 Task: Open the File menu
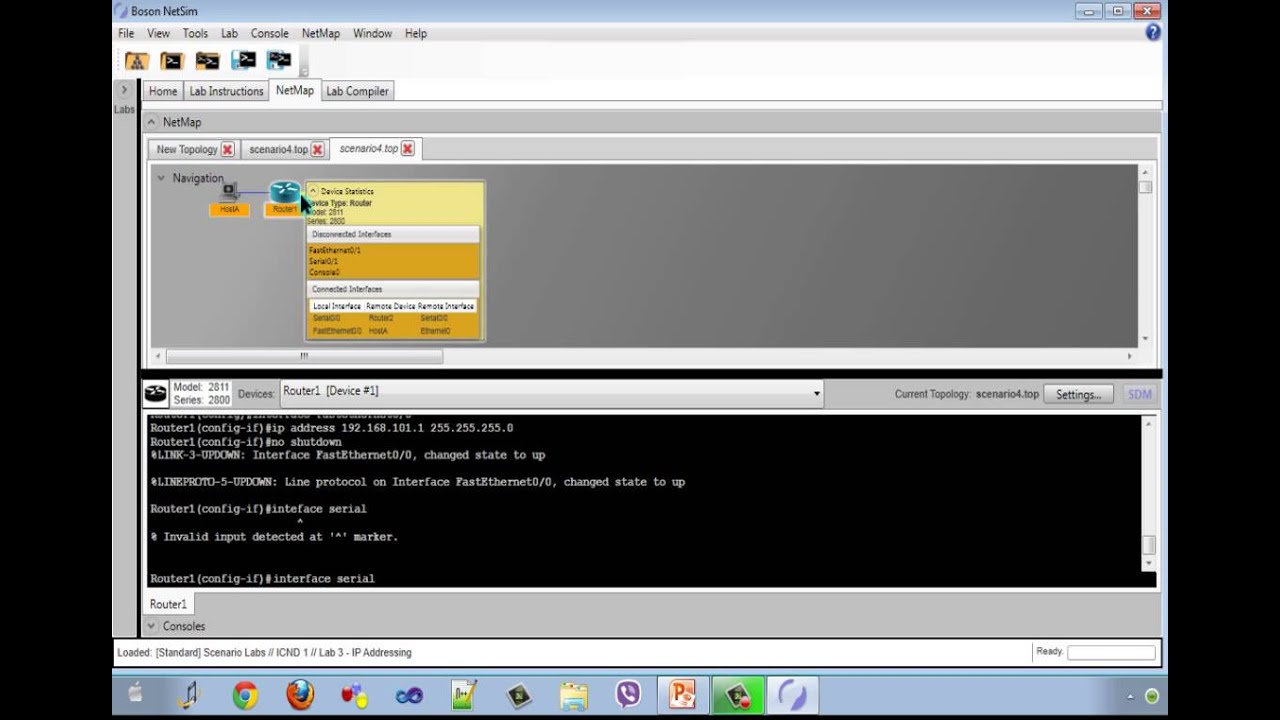(126, 33)
